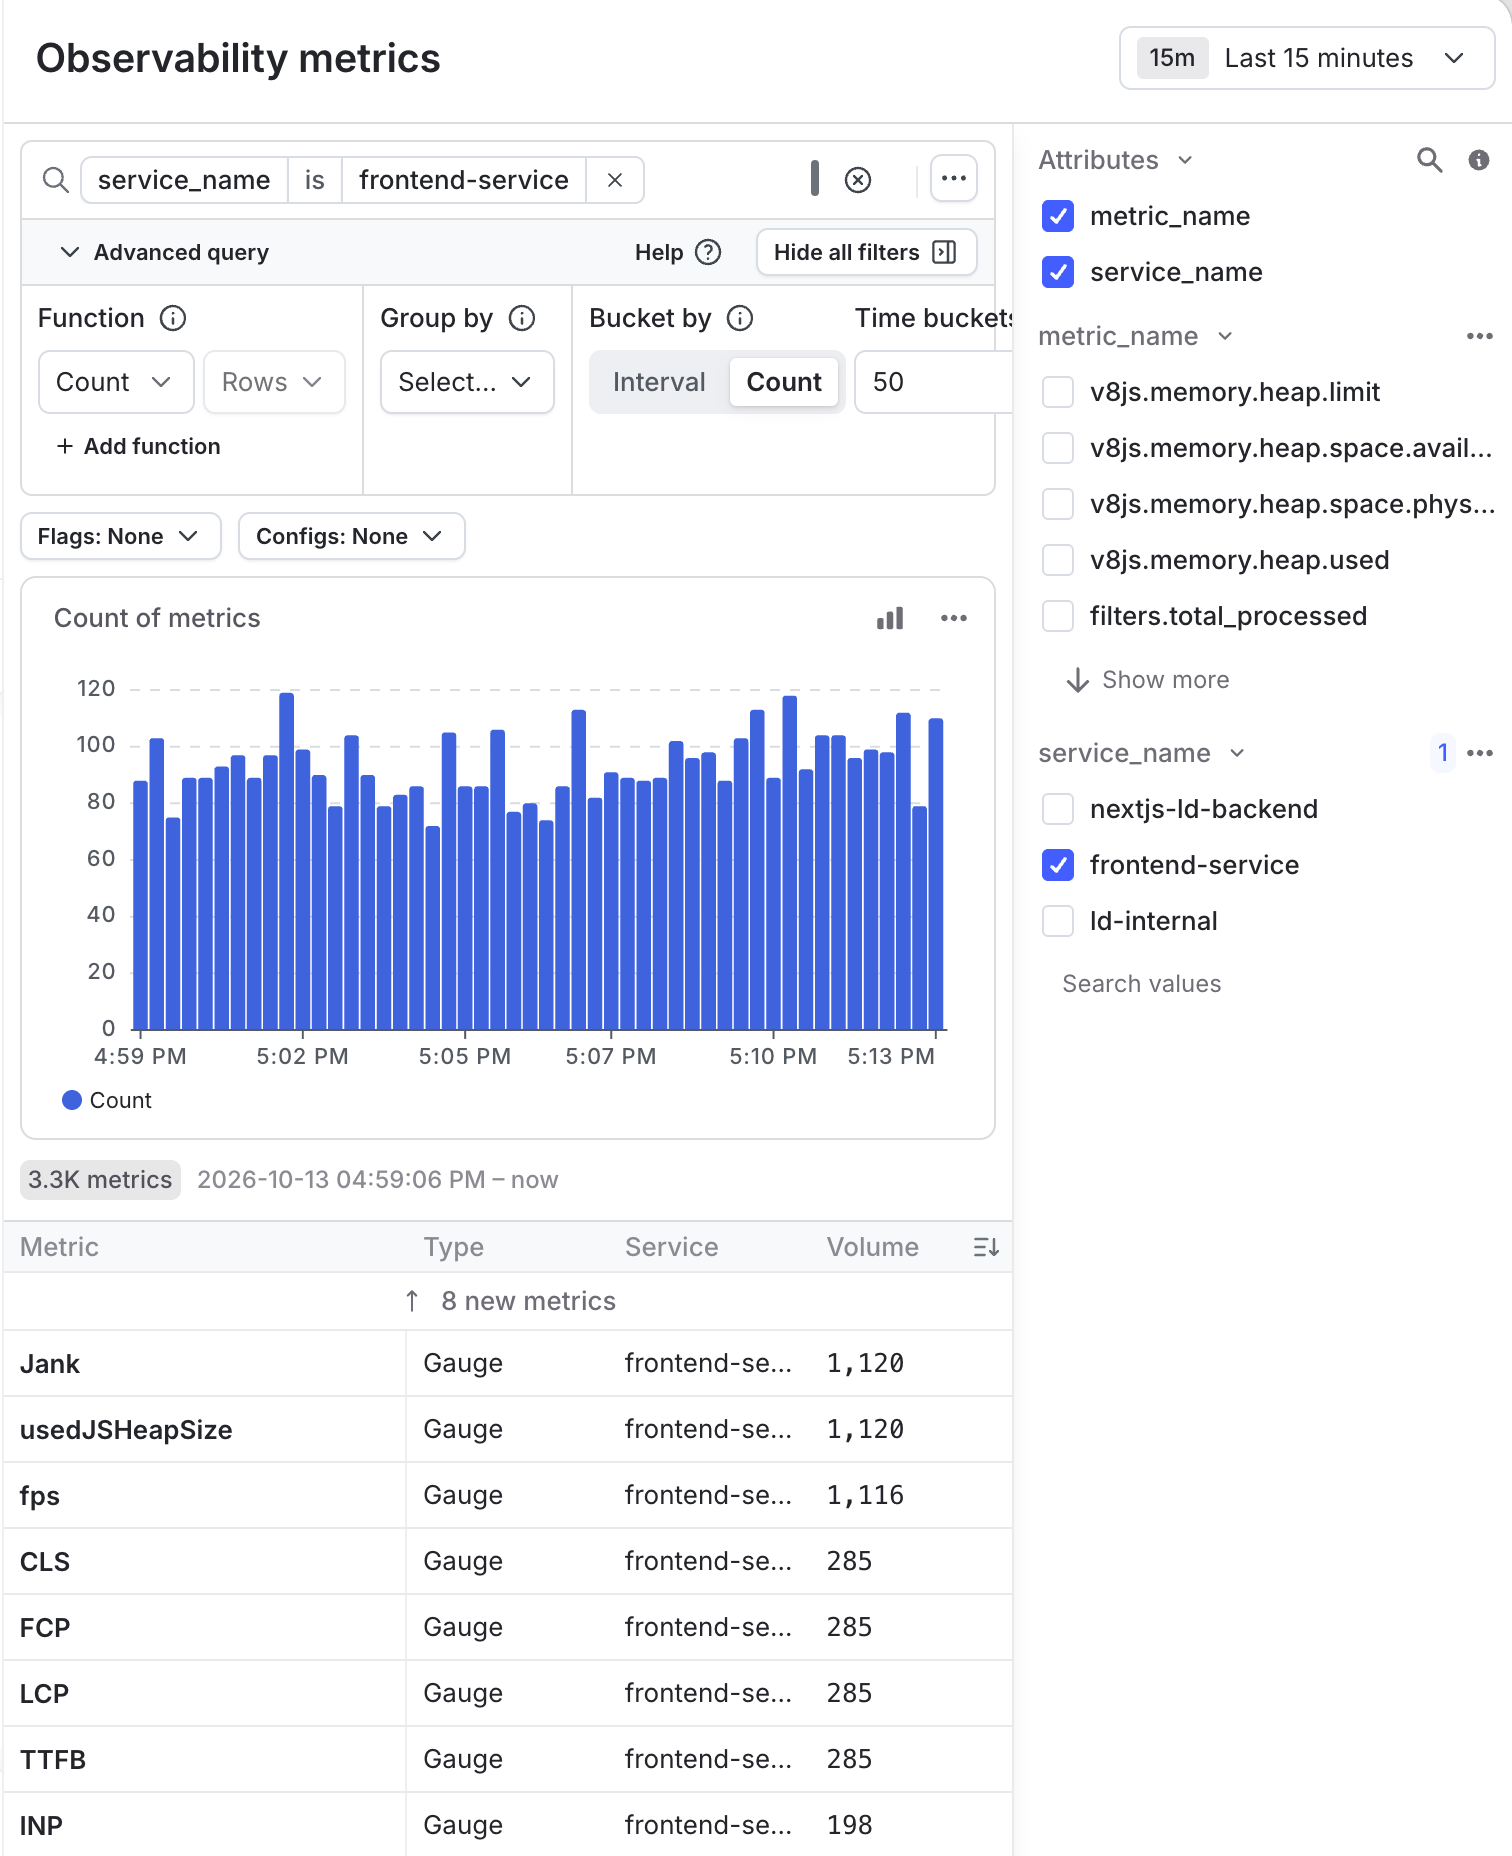Screen dimensions: 1512x1856
Task: Collapse the Advanced query section
Action: (x=166, y=252)
